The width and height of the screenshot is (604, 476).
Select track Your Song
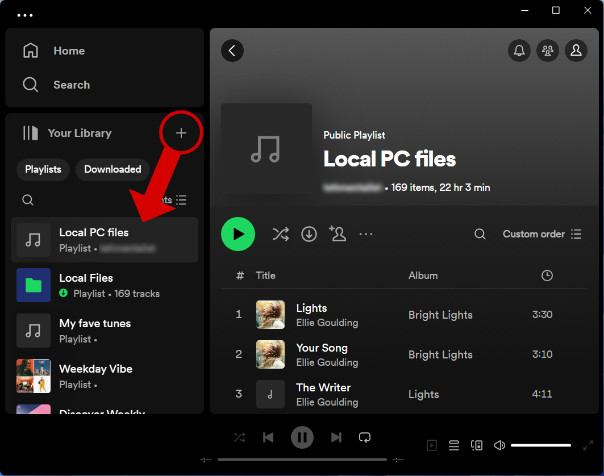(x=404, y=354)
